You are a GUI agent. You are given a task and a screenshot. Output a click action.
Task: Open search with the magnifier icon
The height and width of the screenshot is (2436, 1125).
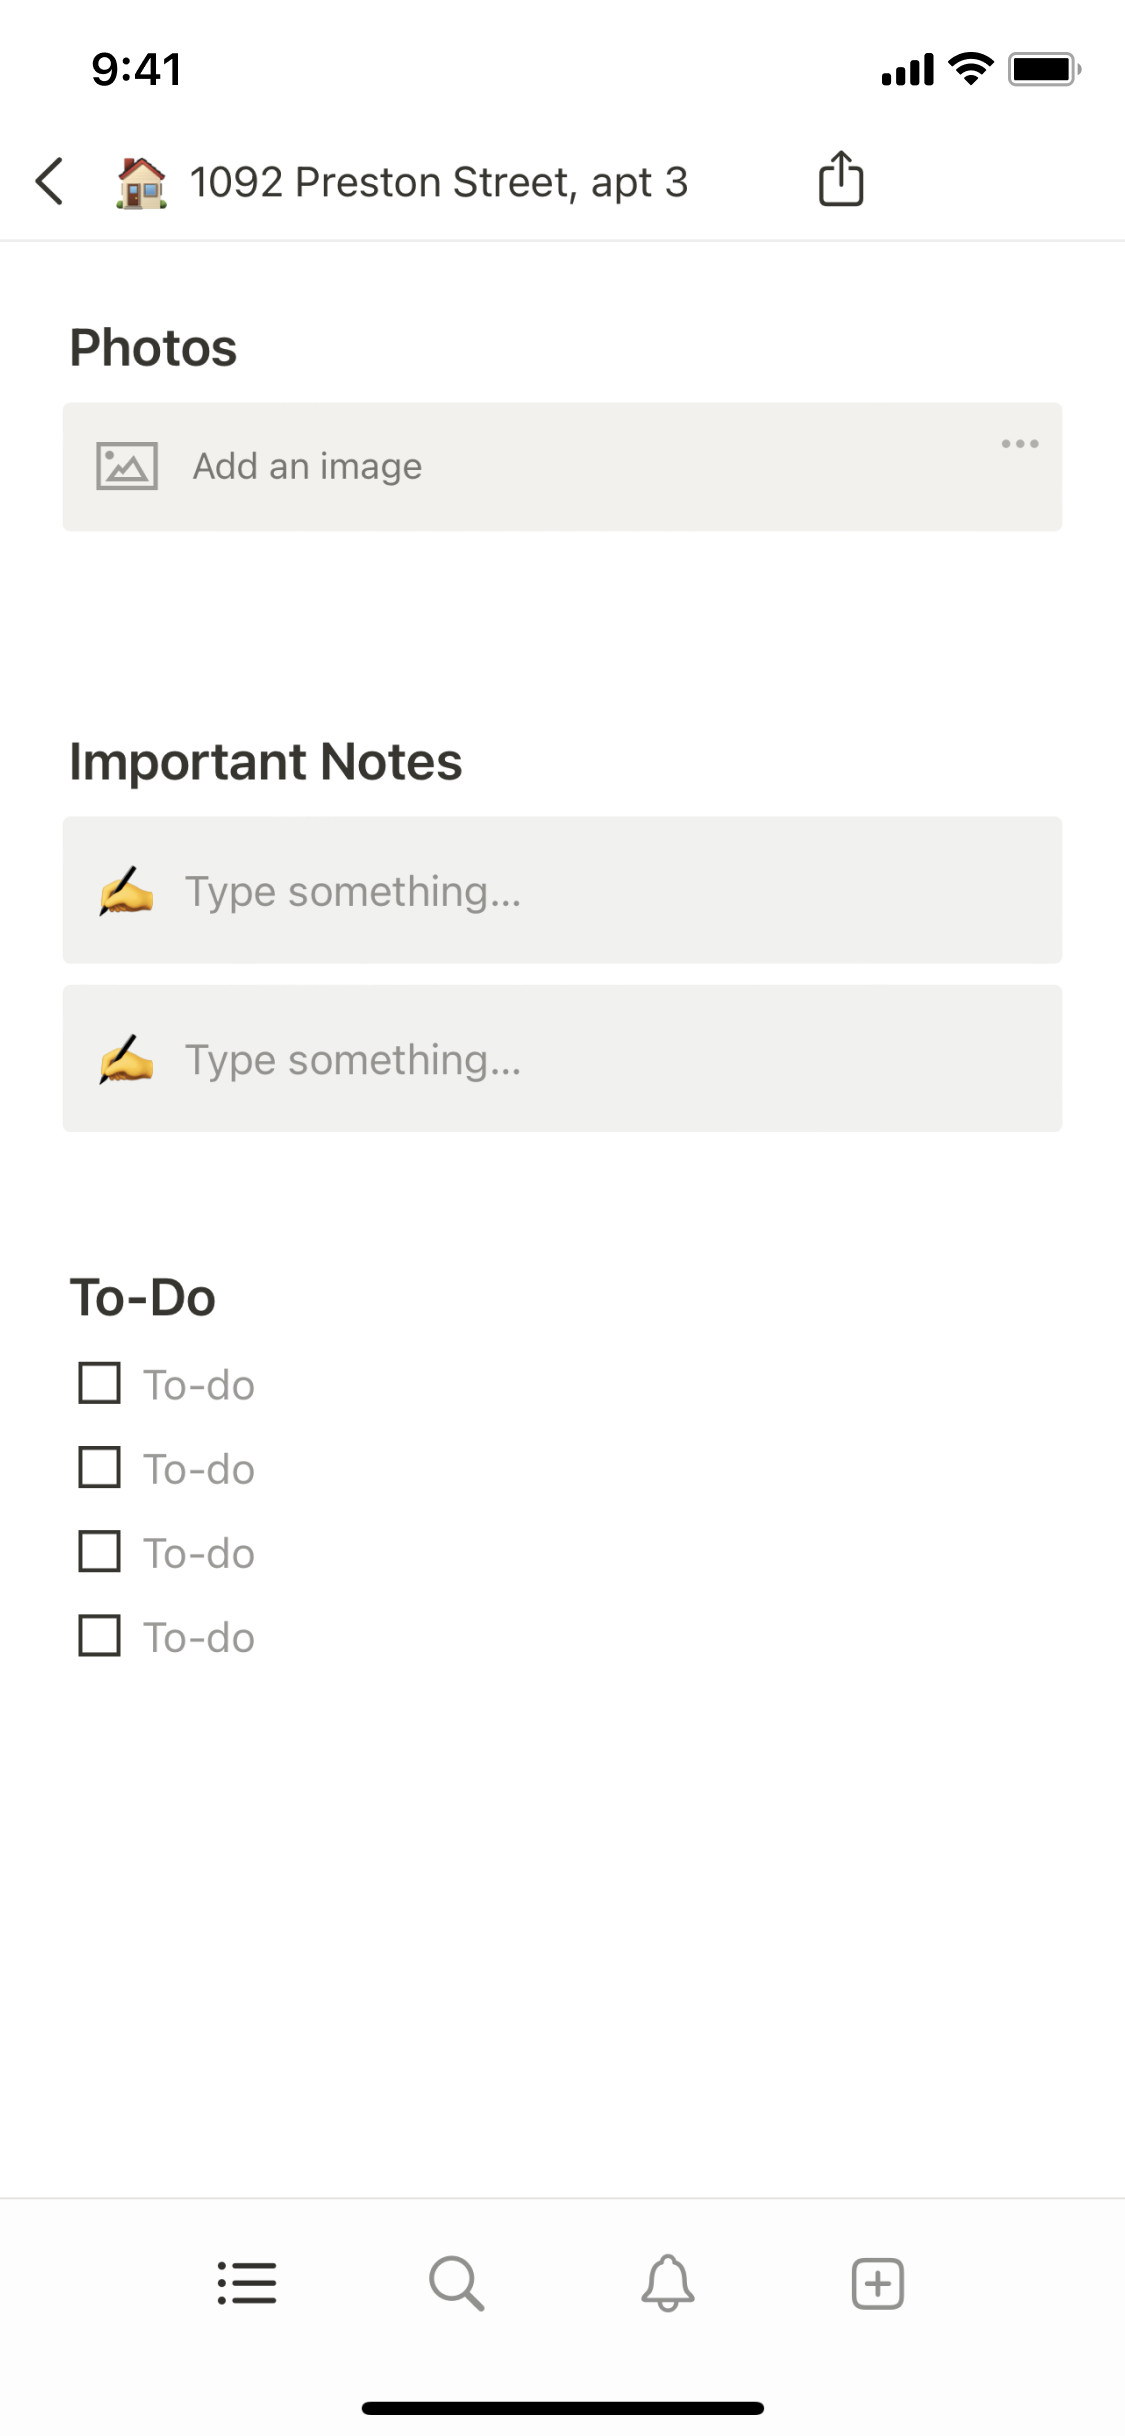[457, 2283]
